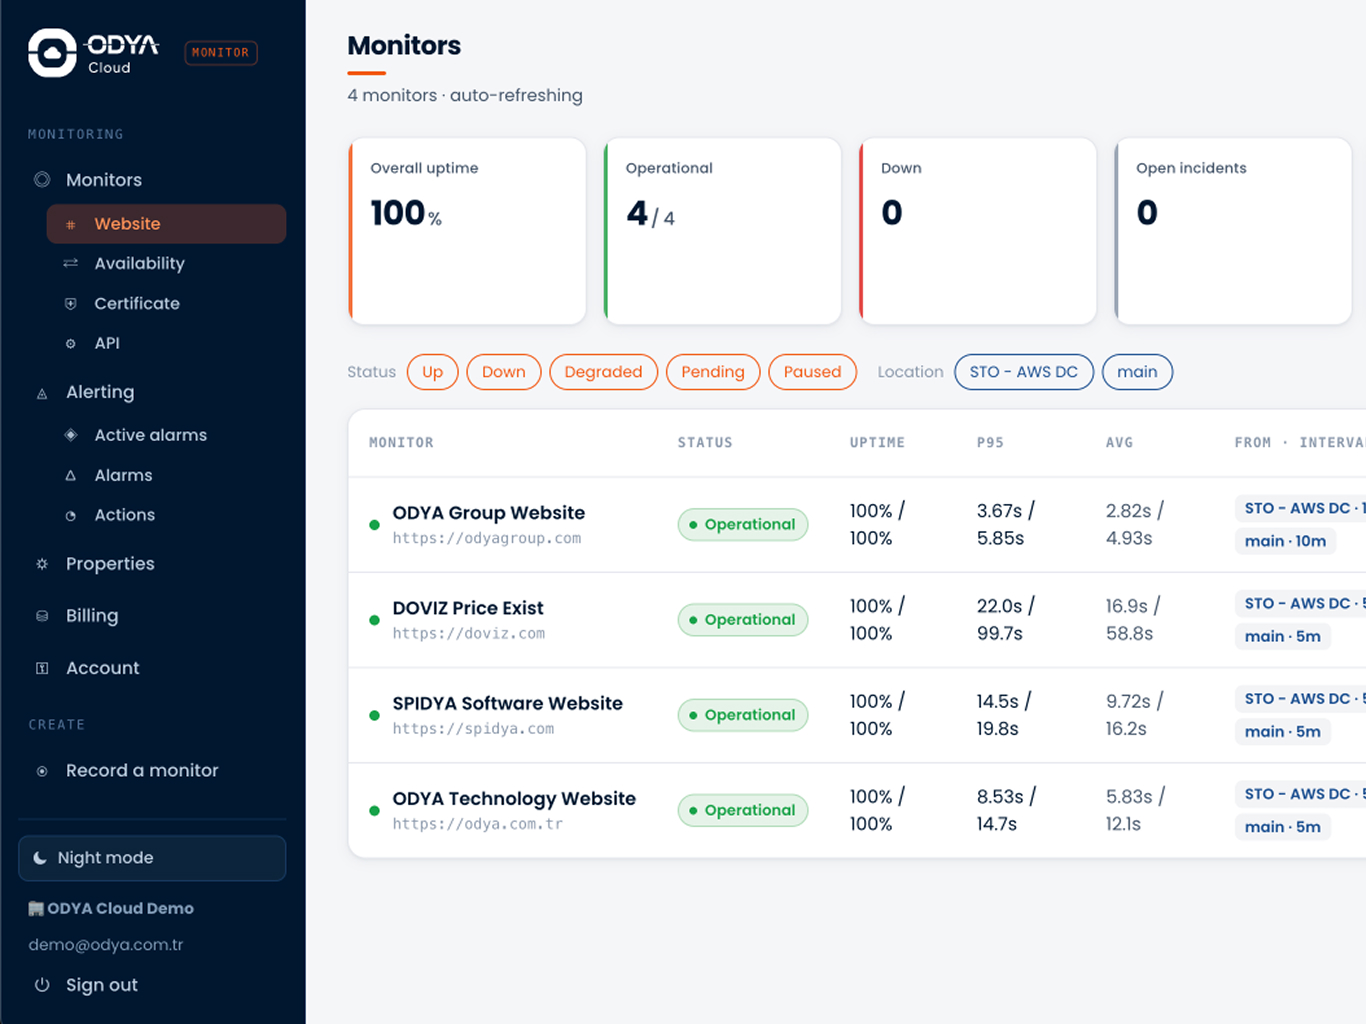Viewport: 1366px width, 1024px height.
Task: Click the Alarms triangle icon
Action: click(x=70, y=475)
